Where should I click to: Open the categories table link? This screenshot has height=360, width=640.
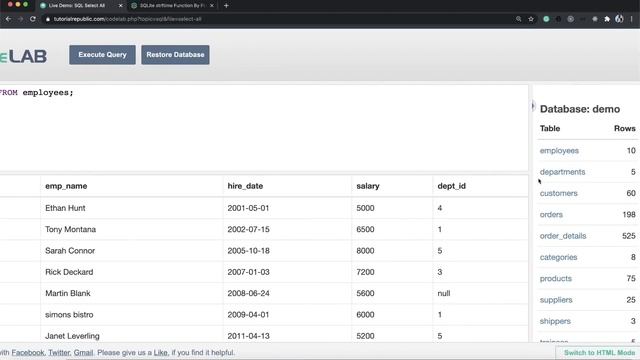(x=558, y=257)
